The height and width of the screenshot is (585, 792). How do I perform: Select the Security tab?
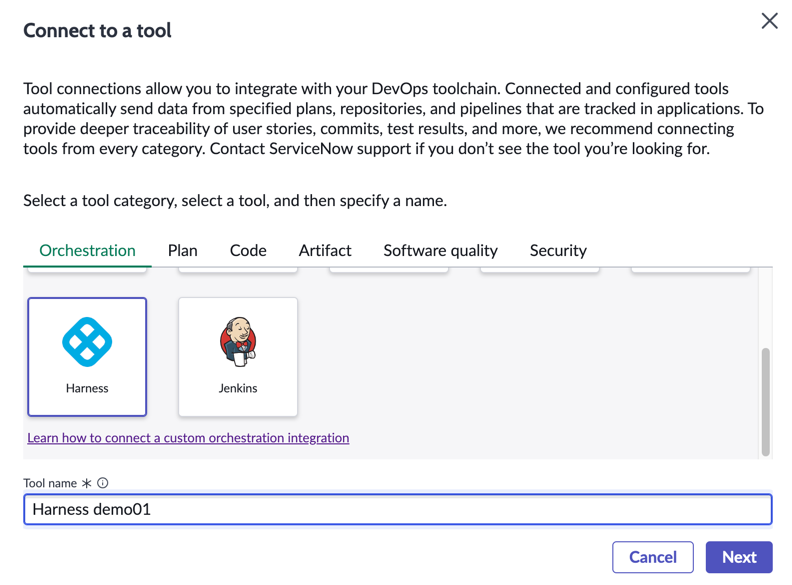point(558,251)
